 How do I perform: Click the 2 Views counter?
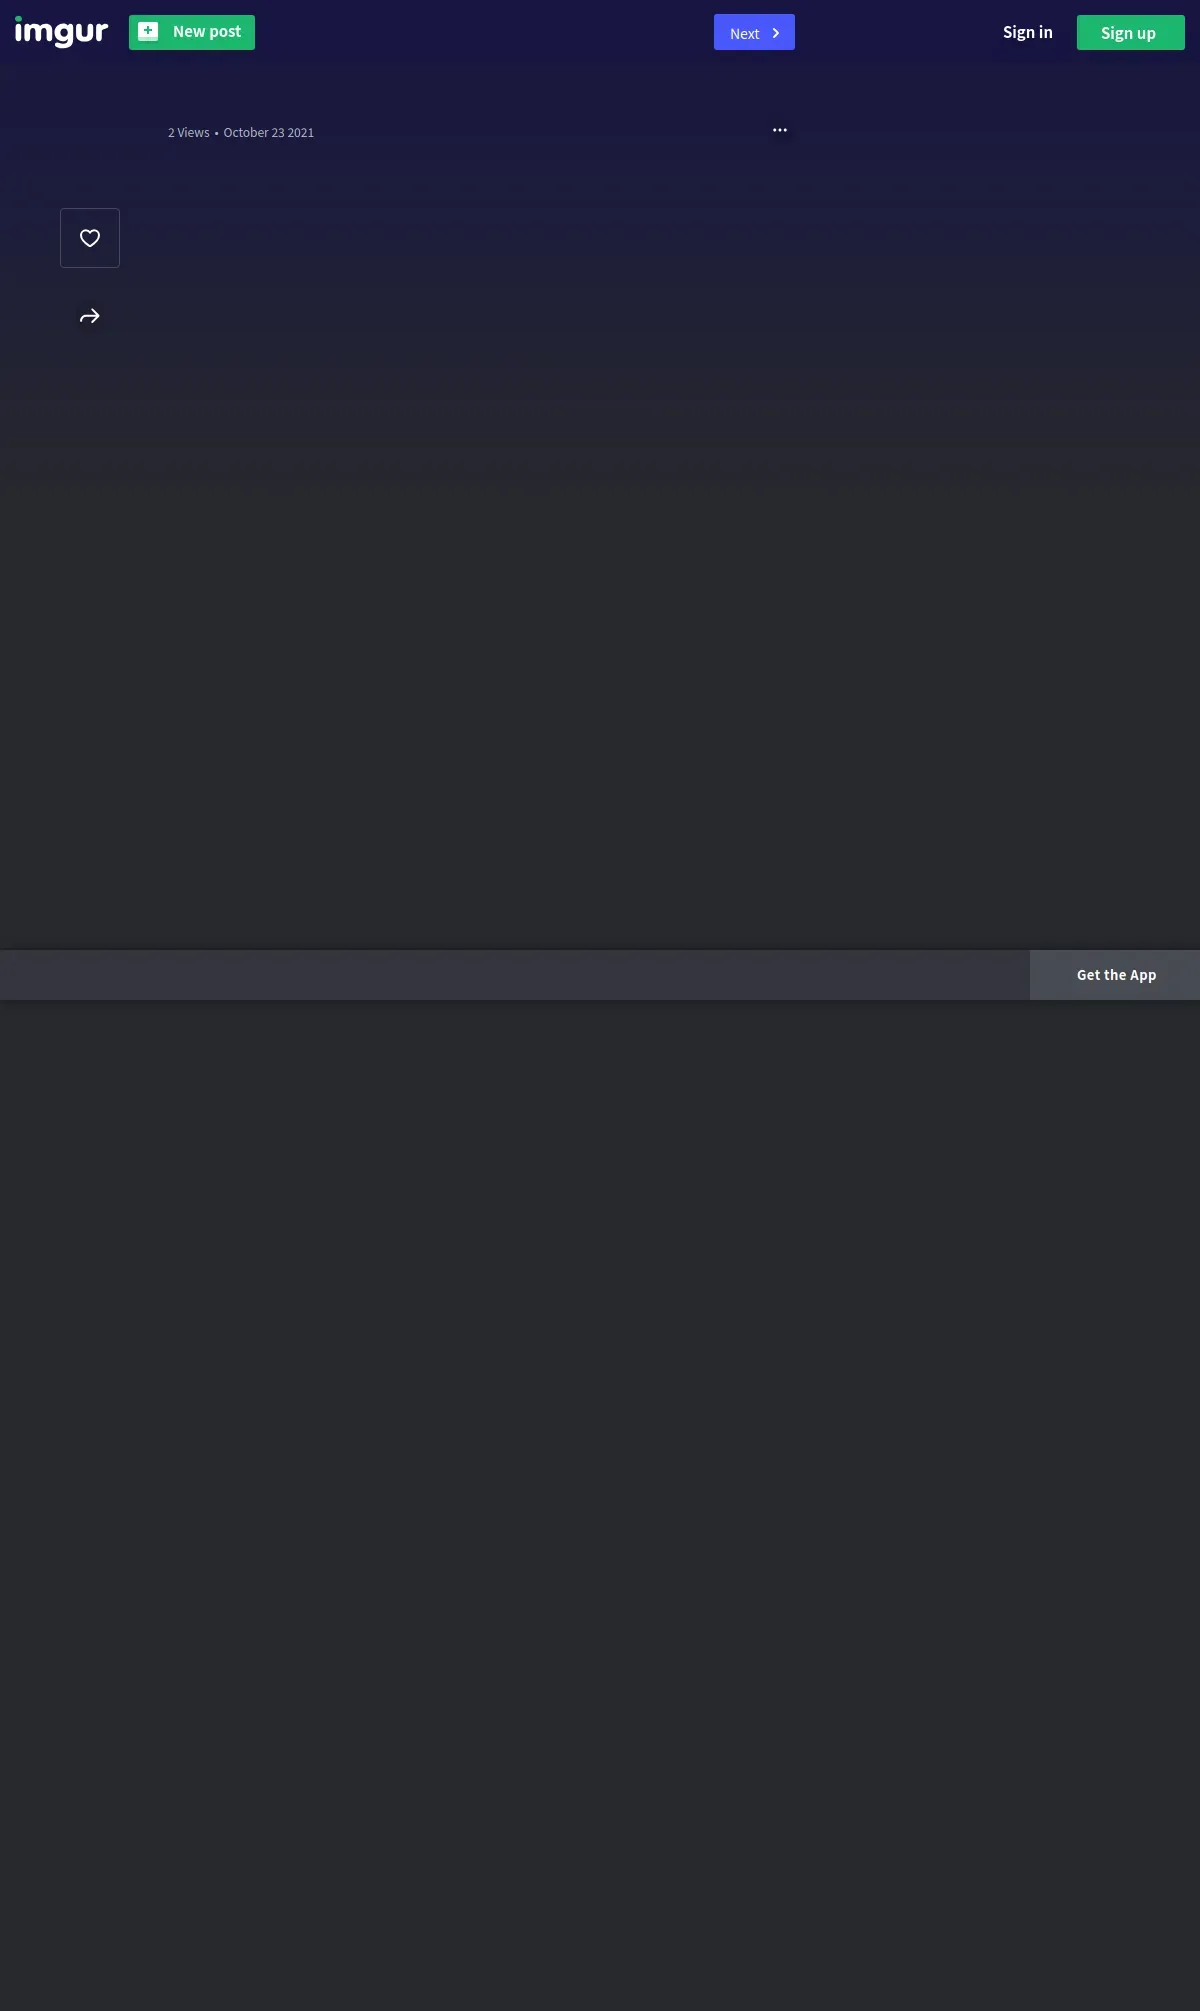[189, 133]
